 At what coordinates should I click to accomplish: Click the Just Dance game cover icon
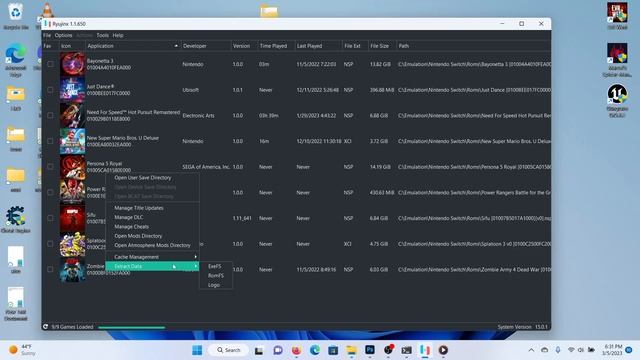click(73, 90)
